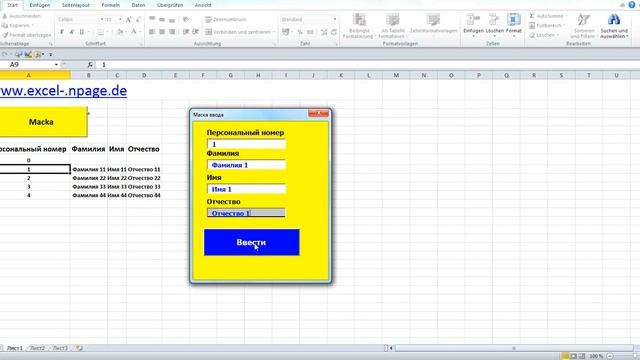Image resolution: width=640 pixels, height=360 pixels.
Task: Click the Format übertragen brush icon
Action: click(x=5, y=35)
